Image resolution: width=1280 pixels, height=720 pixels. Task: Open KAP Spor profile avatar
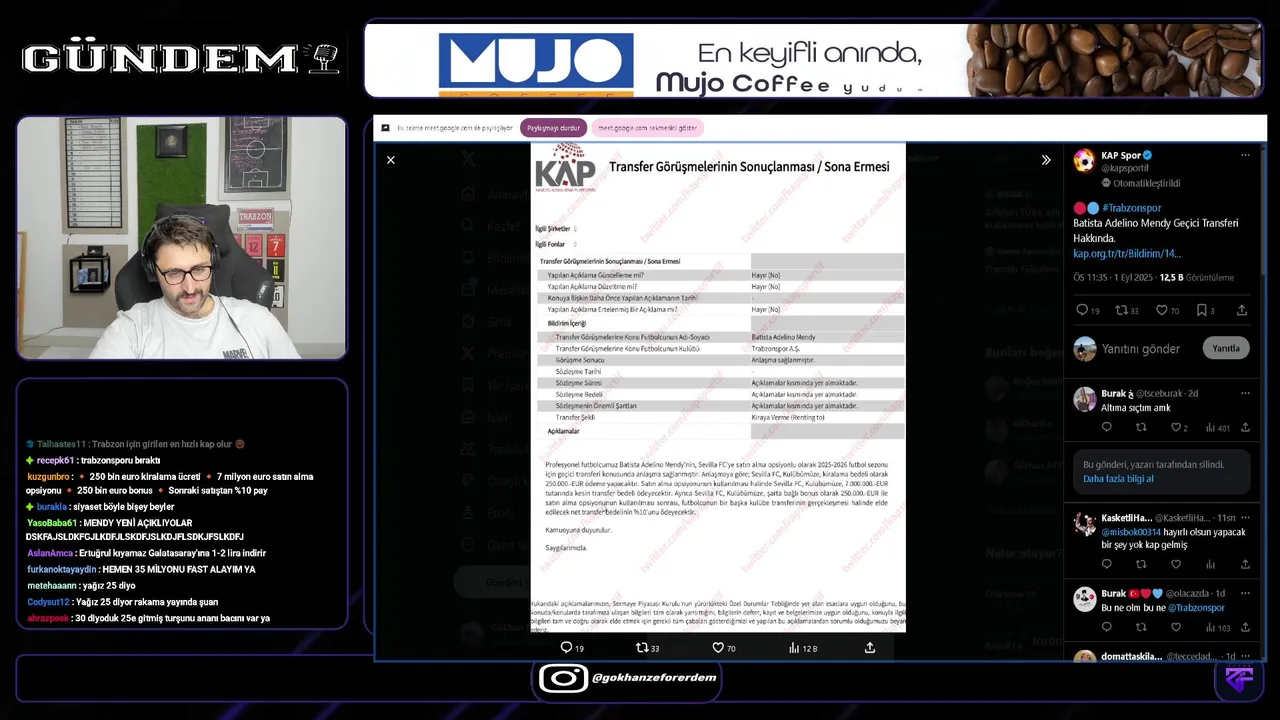click(x=1084, y=161)
